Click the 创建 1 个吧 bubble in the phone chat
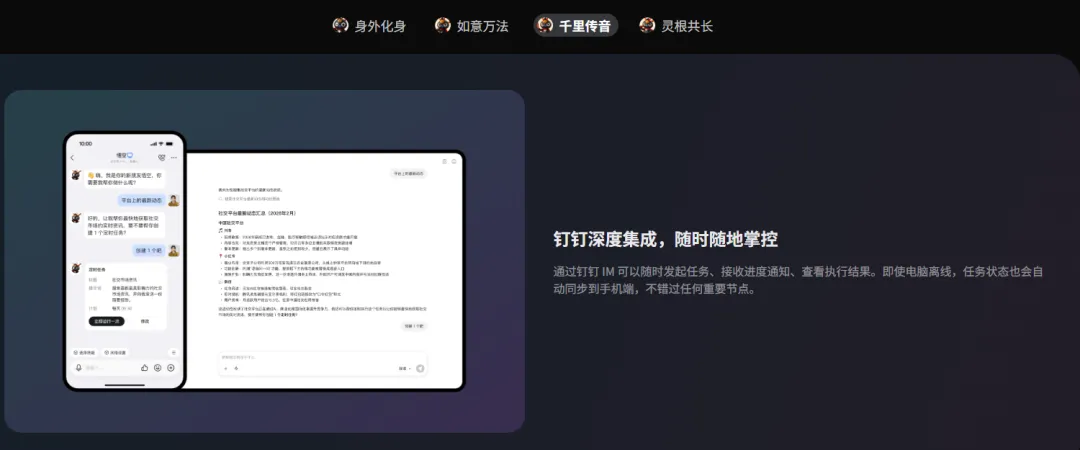Viewport: 1080px width, 450px height. click(149, 250)
